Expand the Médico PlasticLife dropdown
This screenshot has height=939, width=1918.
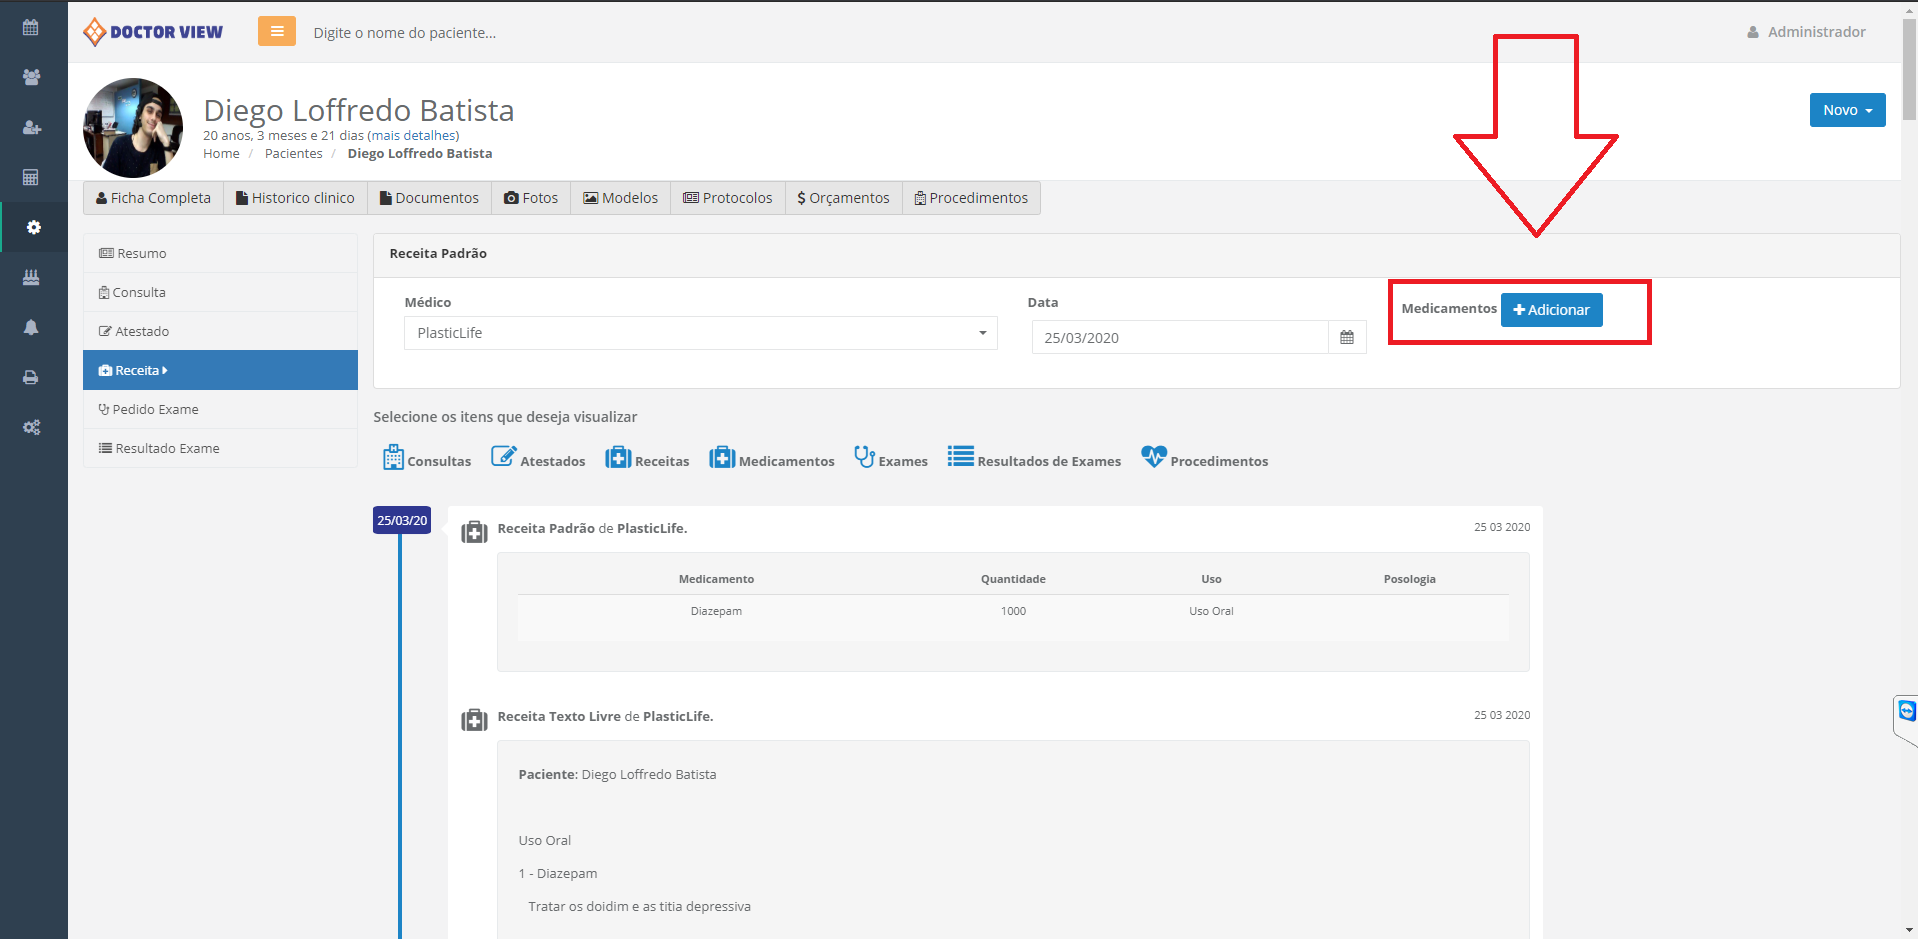pos(700,333)
